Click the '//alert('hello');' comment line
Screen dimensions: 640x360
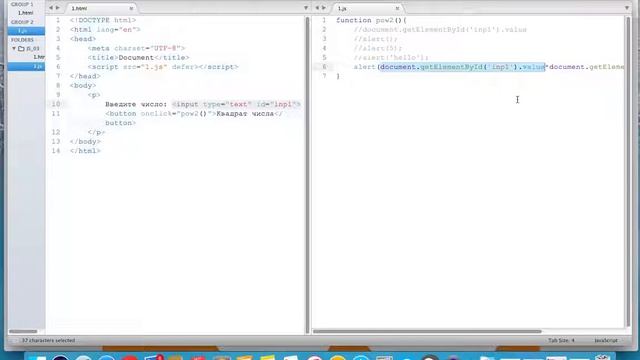[391, 58]
